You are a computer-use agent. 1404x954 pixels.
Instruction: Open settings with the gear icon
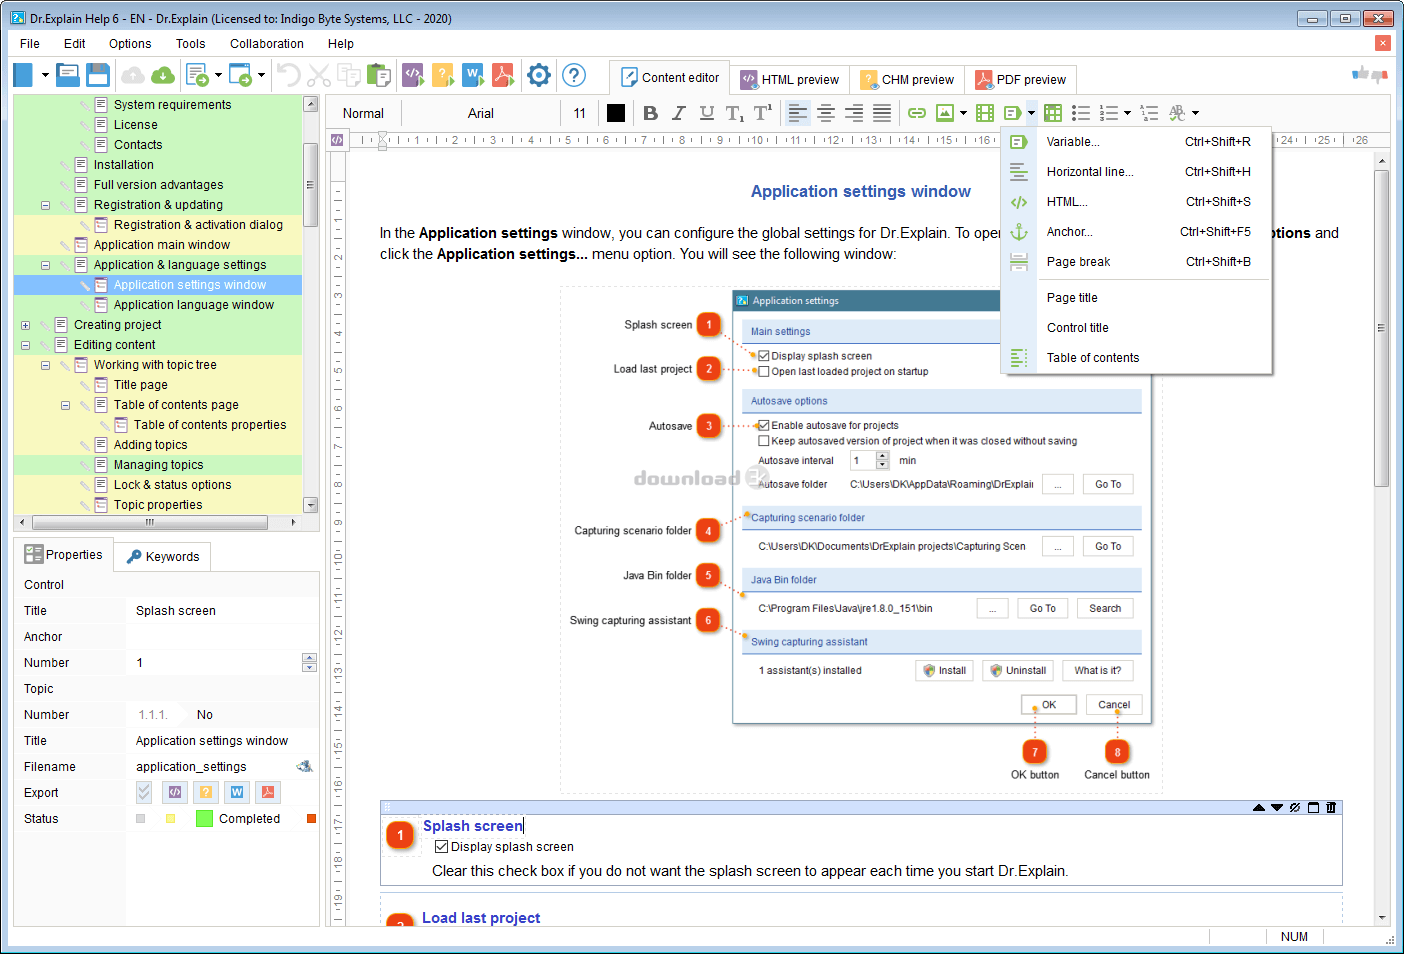coord(539,75)
